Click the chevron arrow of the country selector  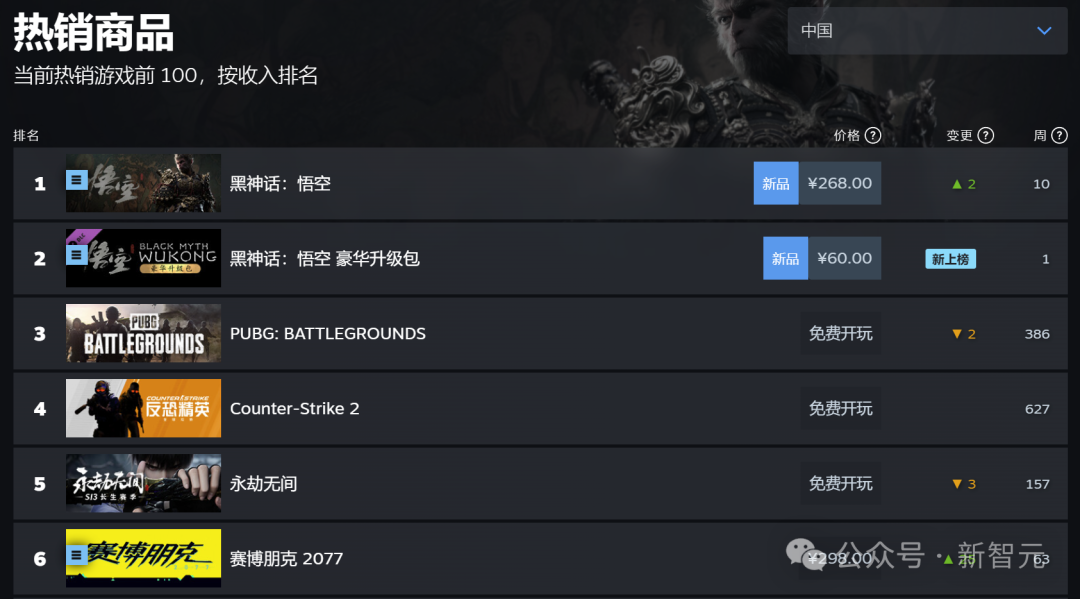pyautogui.click(x=1044, y=31)
